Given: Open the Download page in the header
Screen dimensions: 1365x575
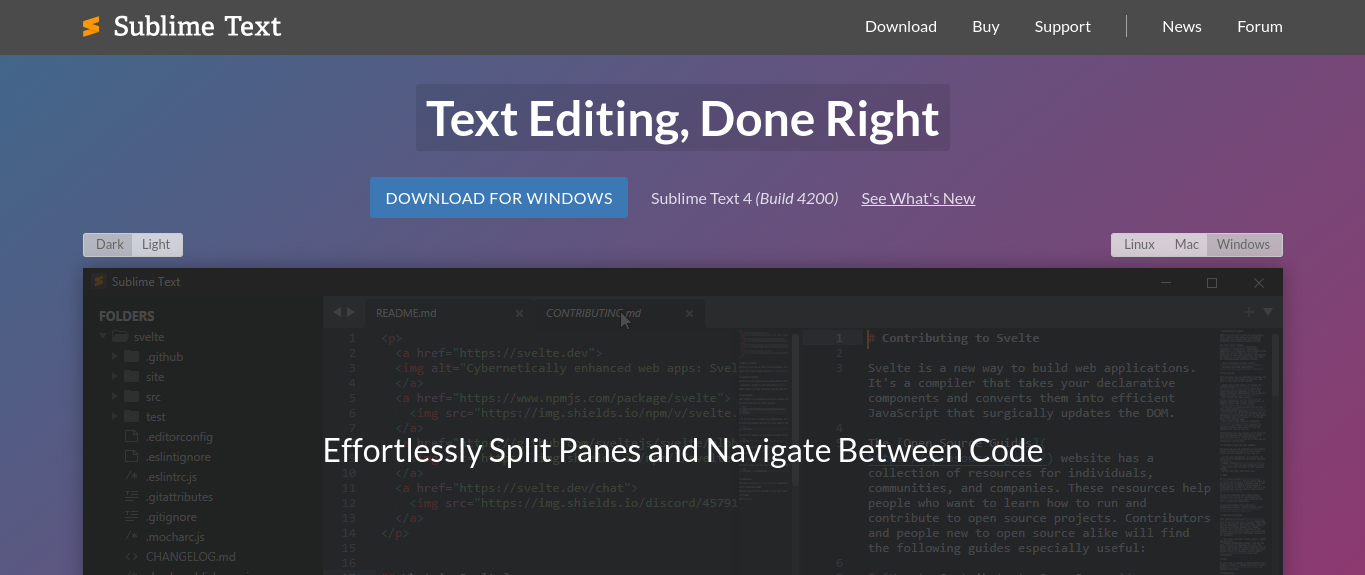Looking at the screenshot, I should (901, 27).
